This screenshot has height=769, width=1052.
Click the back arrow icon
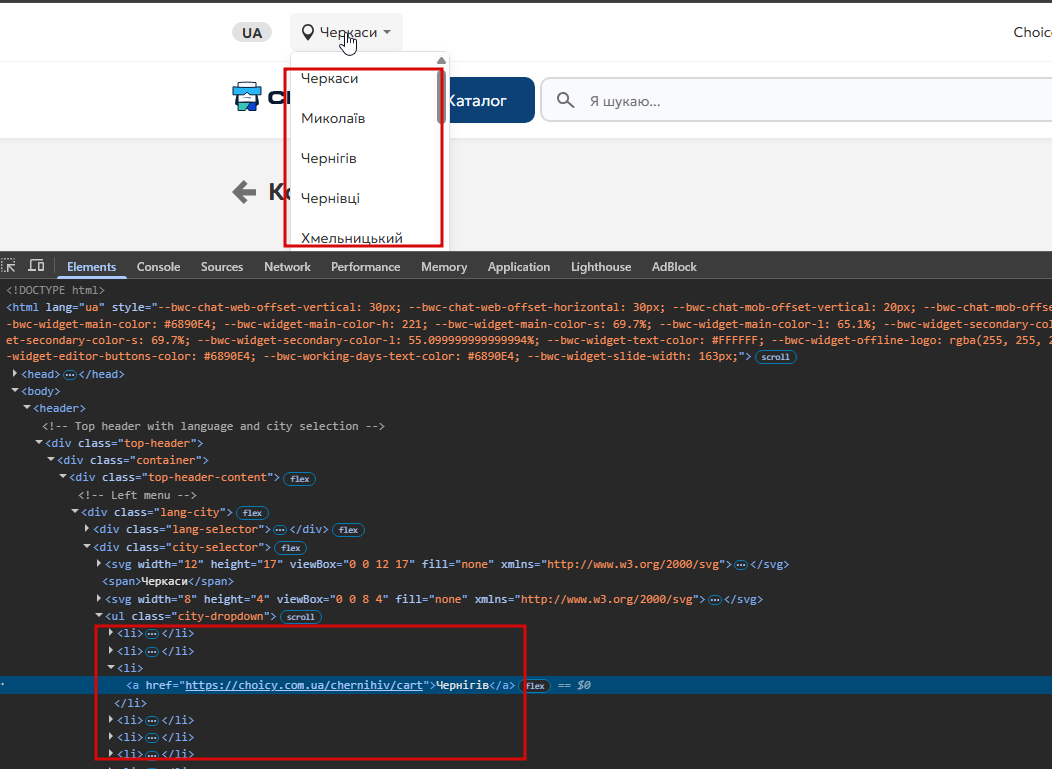tap(244, 192)
